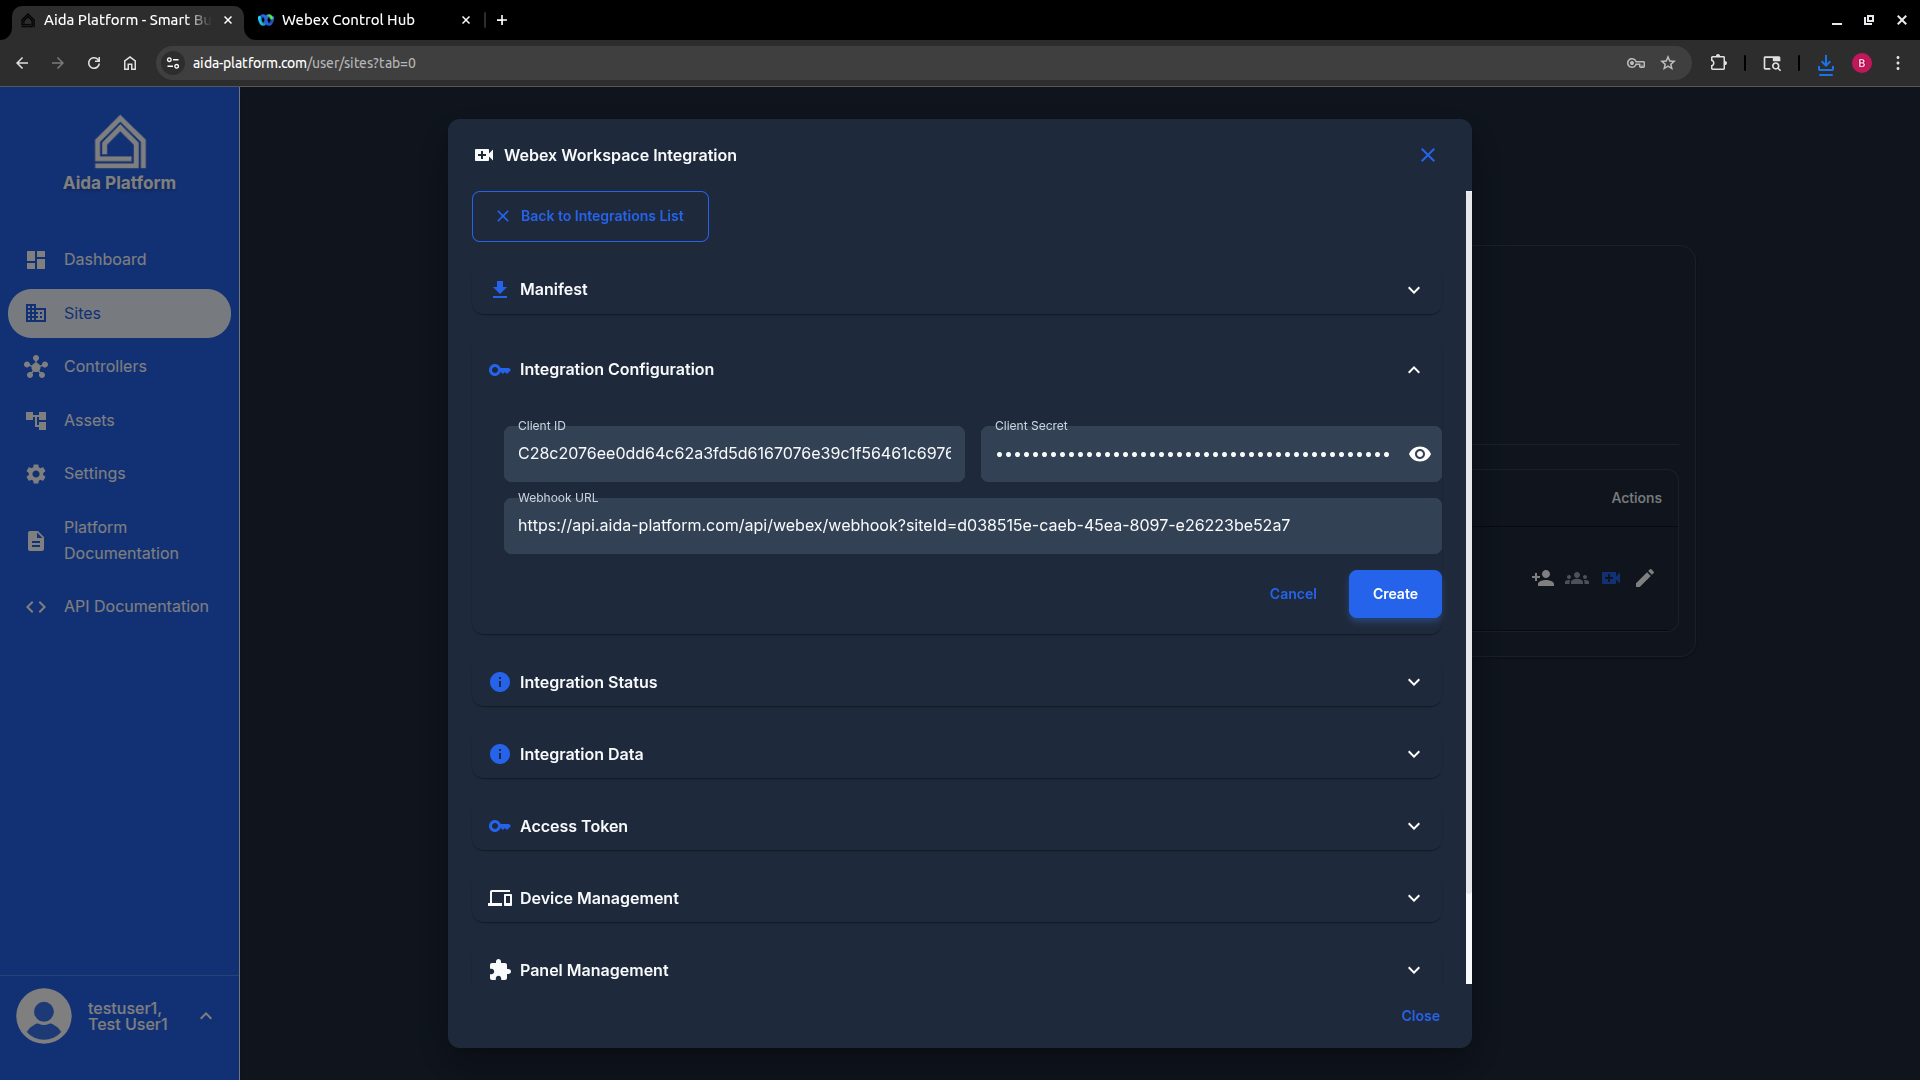This screenshot has width=1920, height=1080.
Task: Switch to the Webex Control Hub tab
Action: click(348, 20)
